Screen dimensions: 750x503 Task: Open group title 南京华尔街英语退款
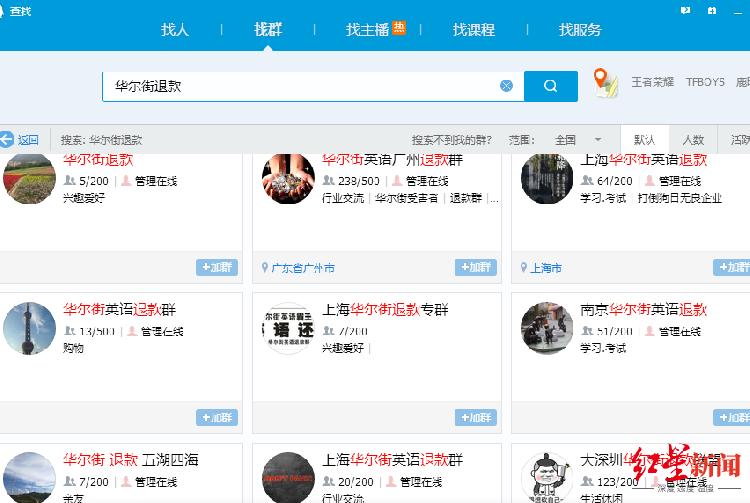coord(644,309)
